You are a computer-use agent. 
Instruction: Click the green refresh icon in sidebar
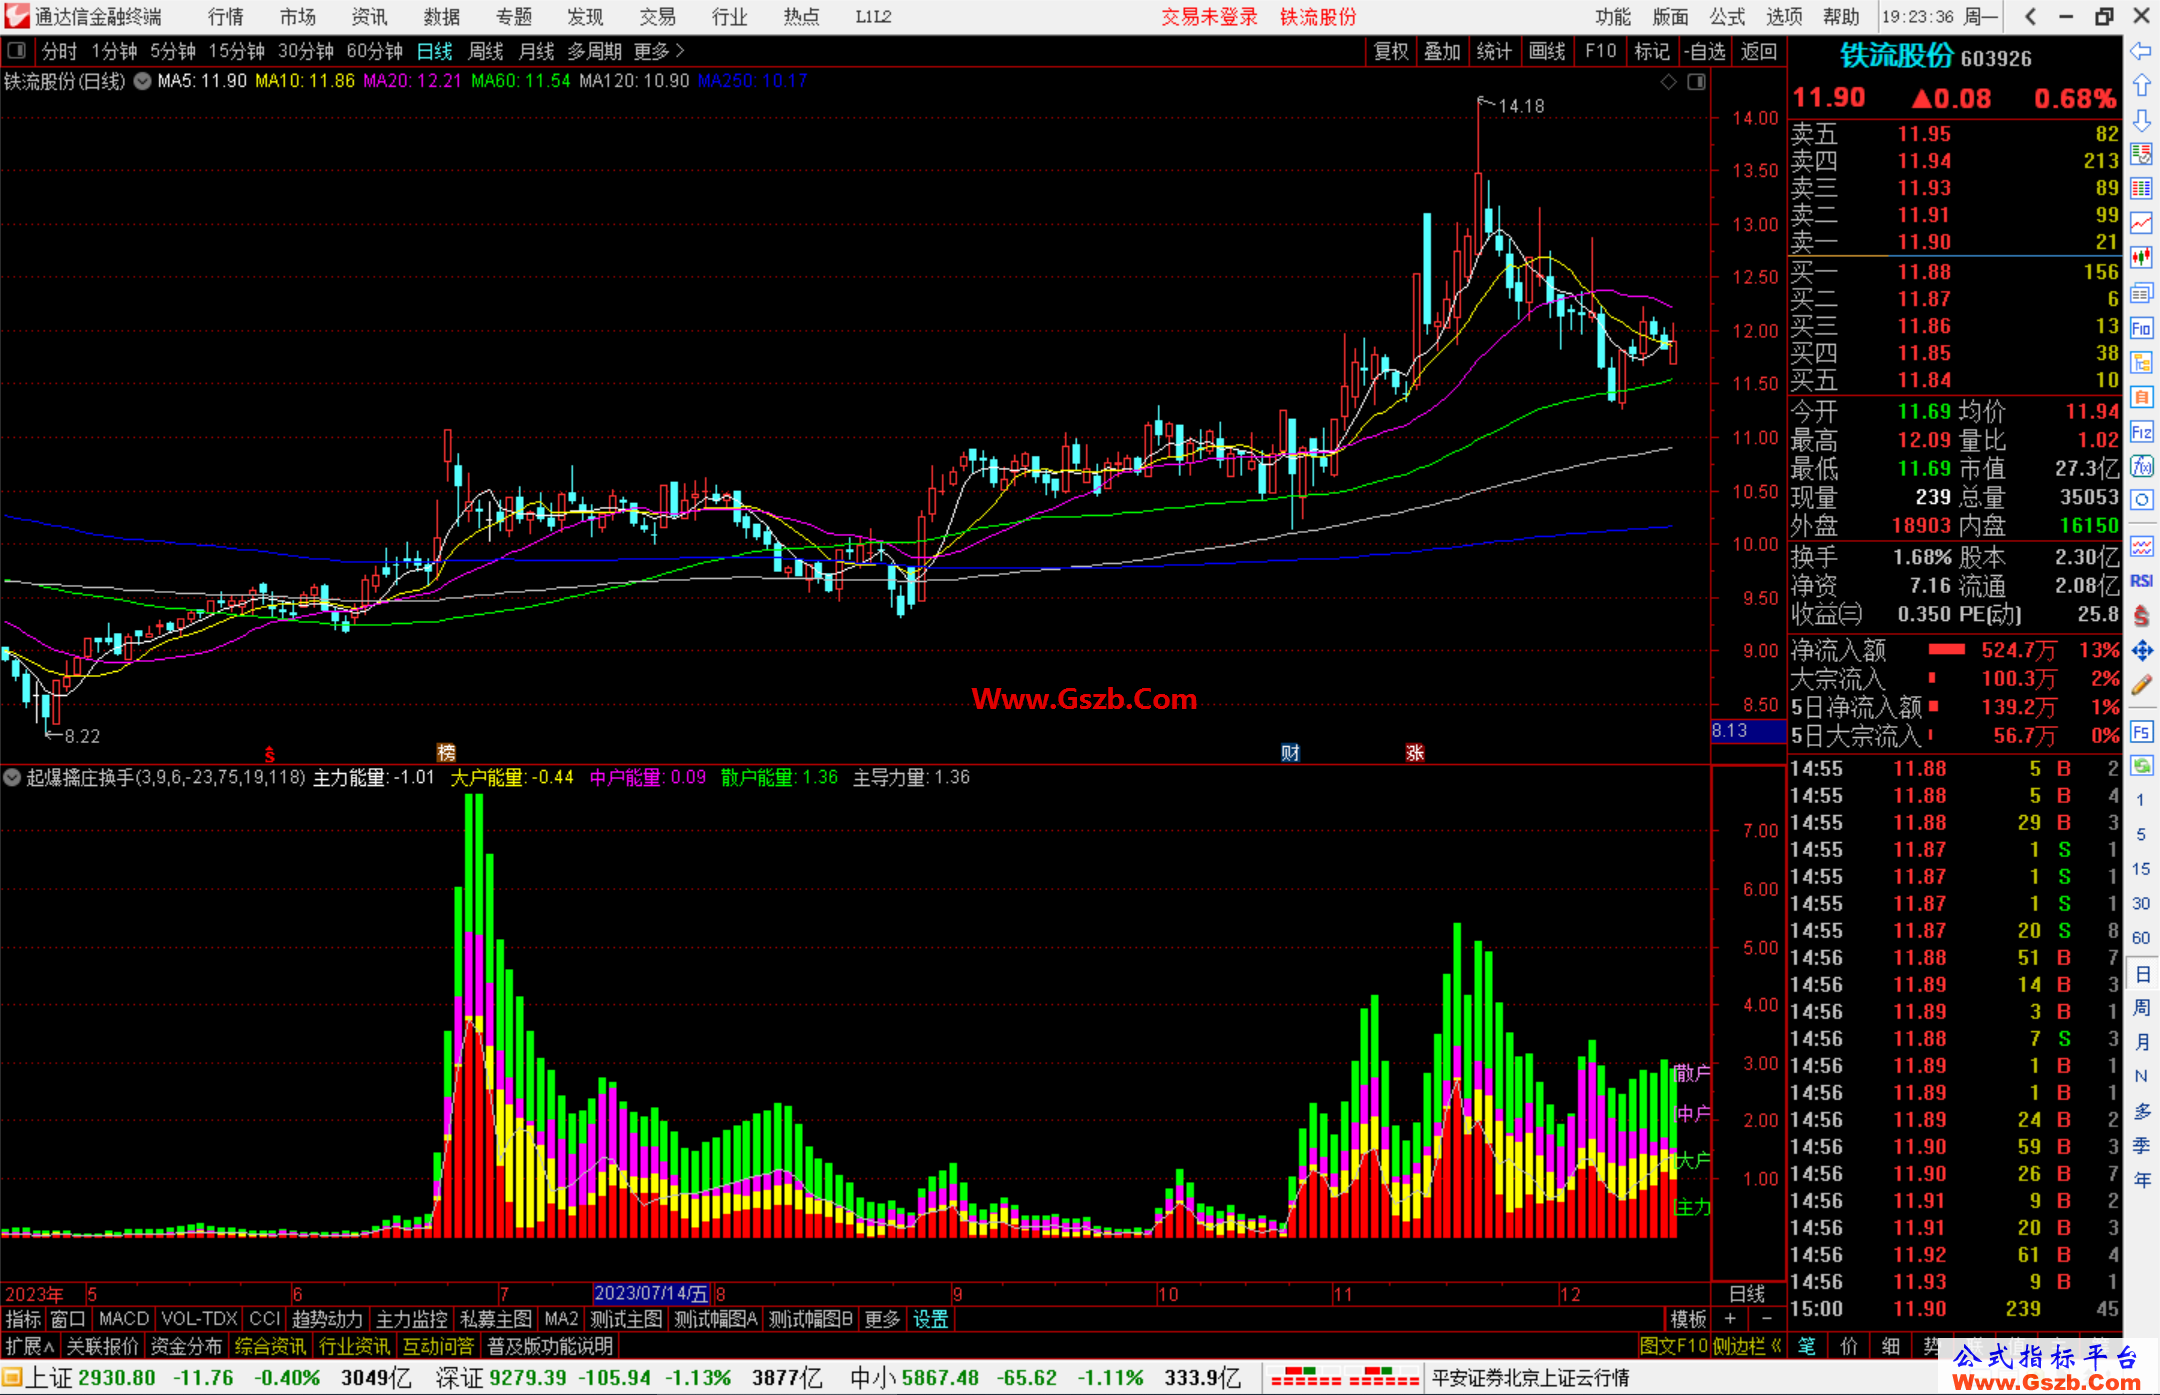(x=2141, y=766)
